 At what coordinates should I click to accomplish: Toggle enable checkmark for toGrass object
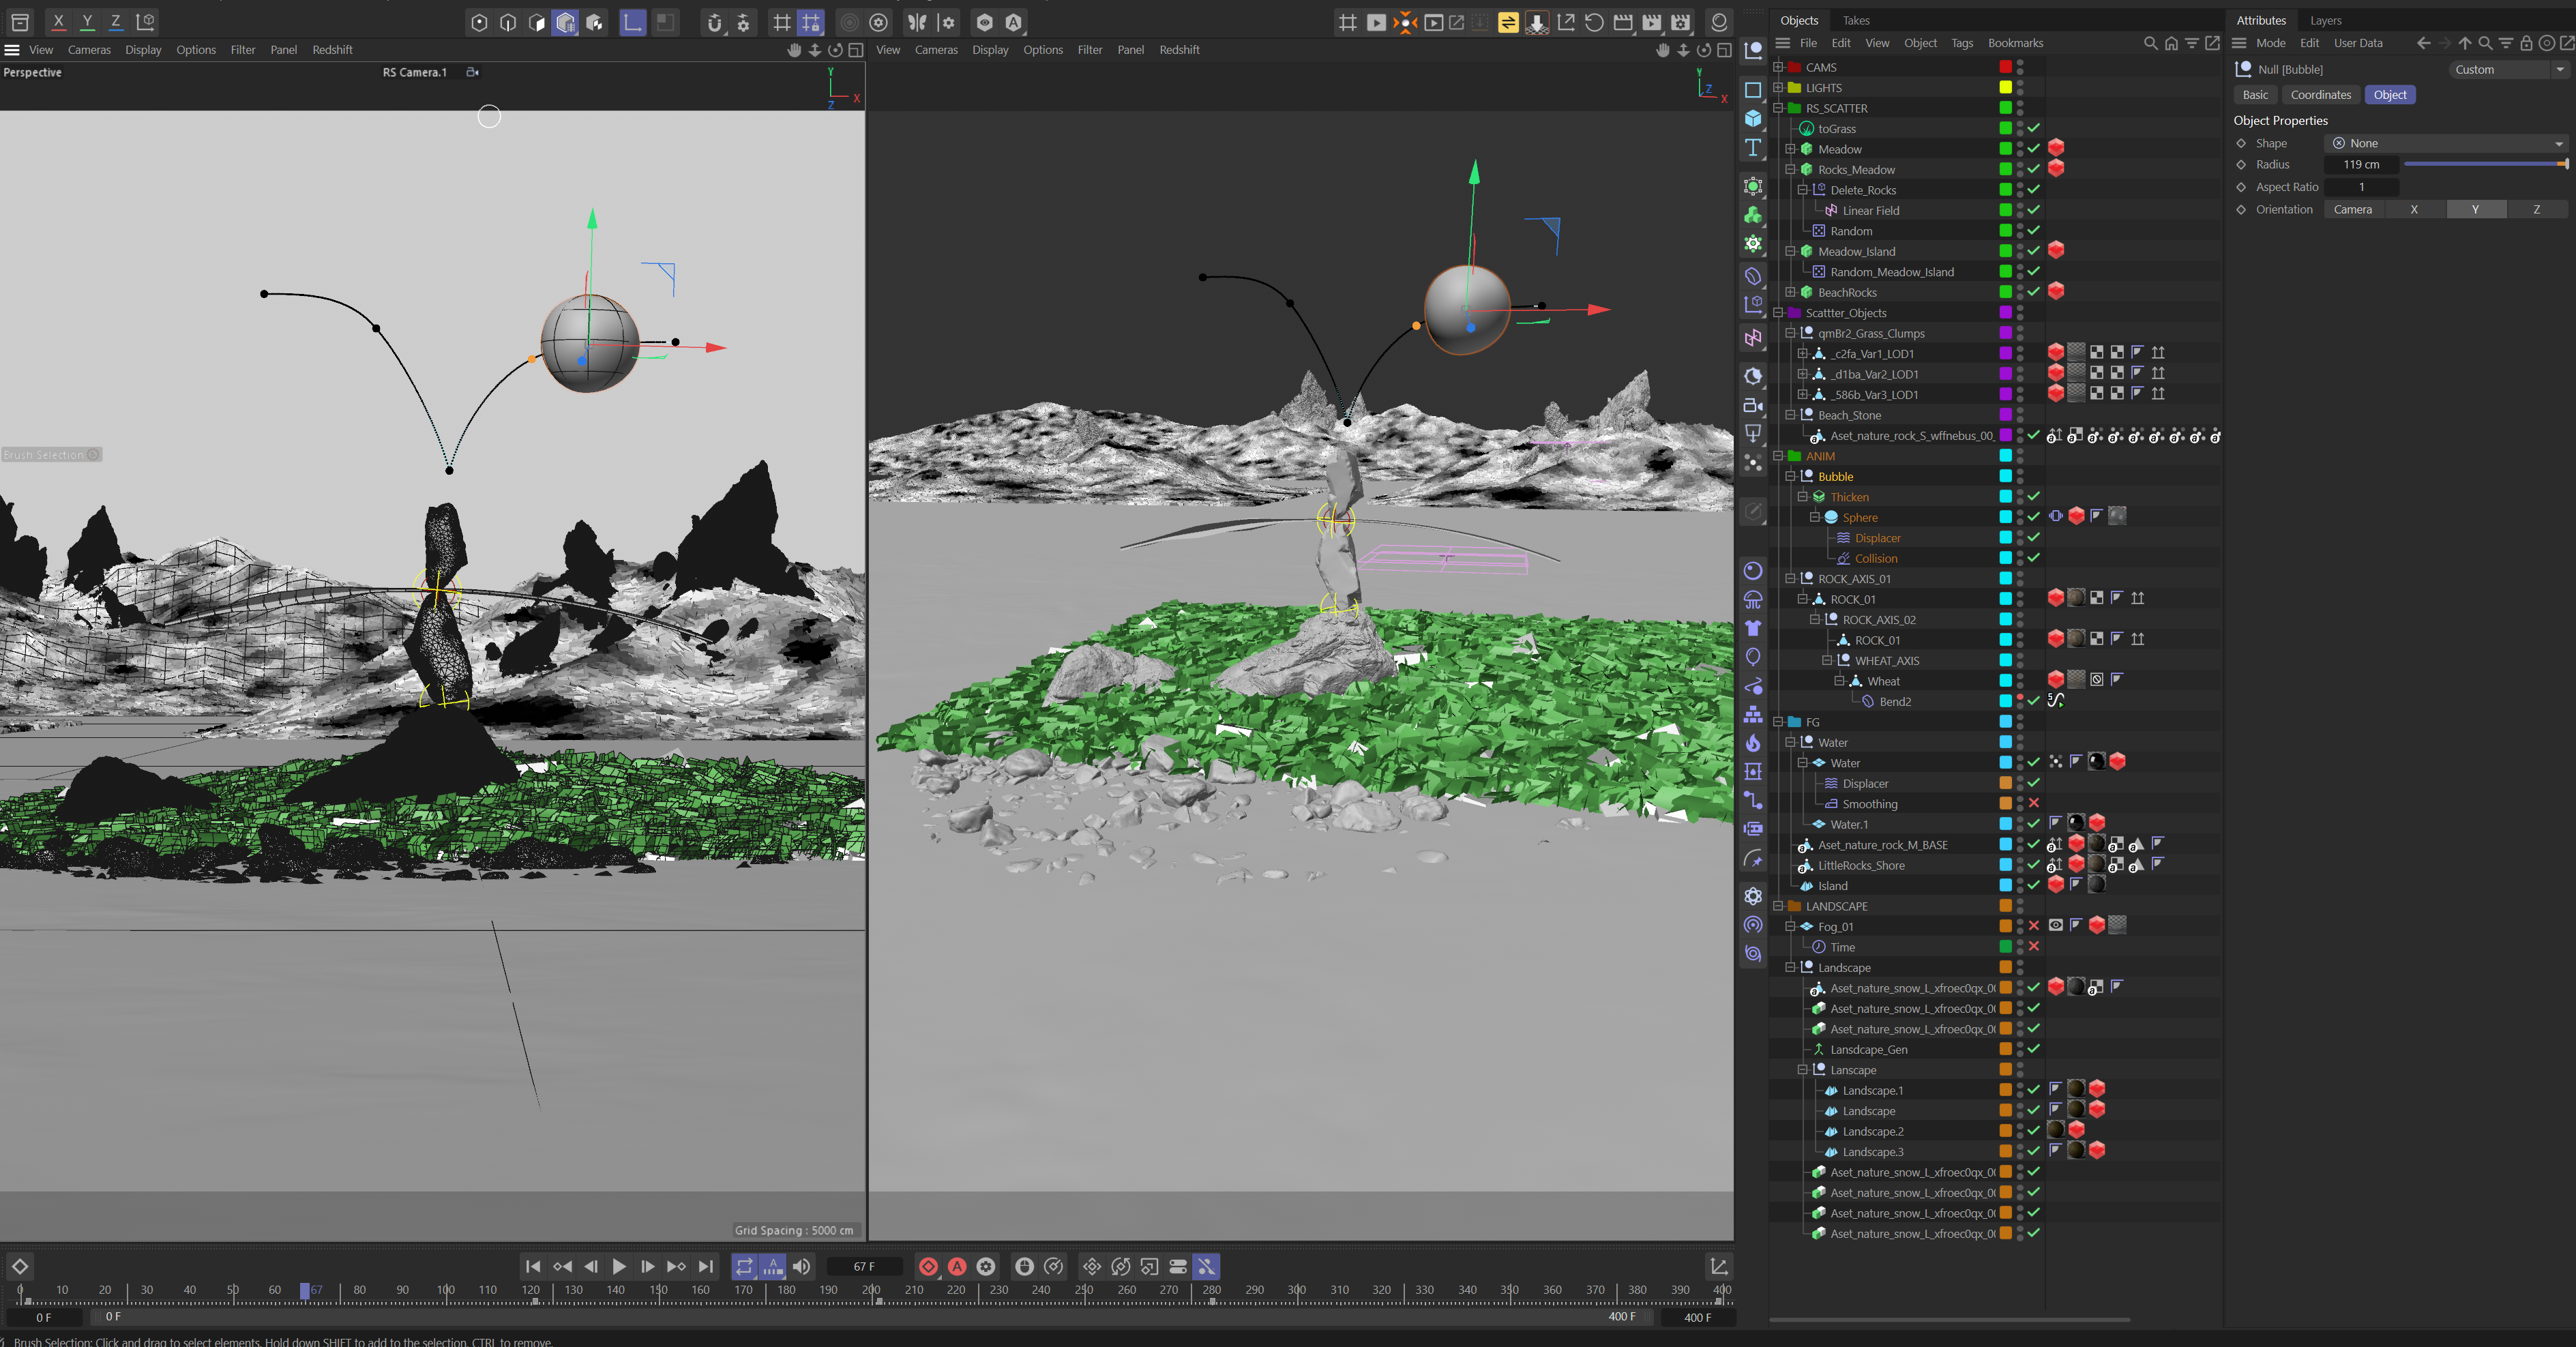2034,128
